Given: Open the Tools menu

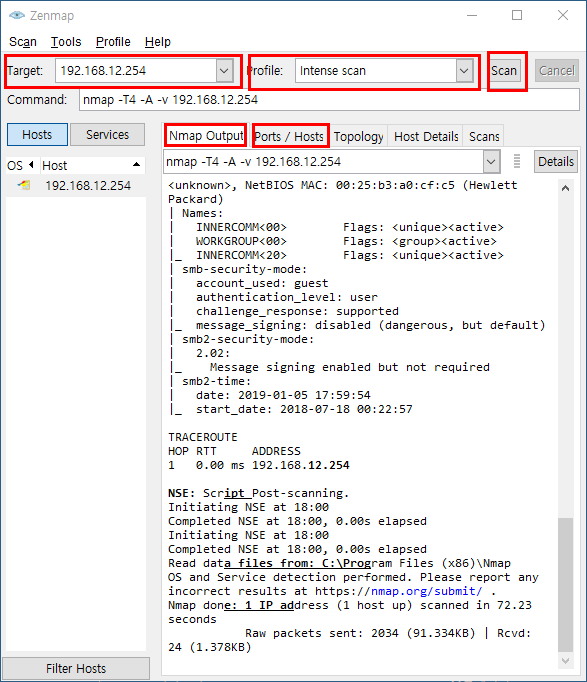Looking at the screenshot, I should (66, 42).
